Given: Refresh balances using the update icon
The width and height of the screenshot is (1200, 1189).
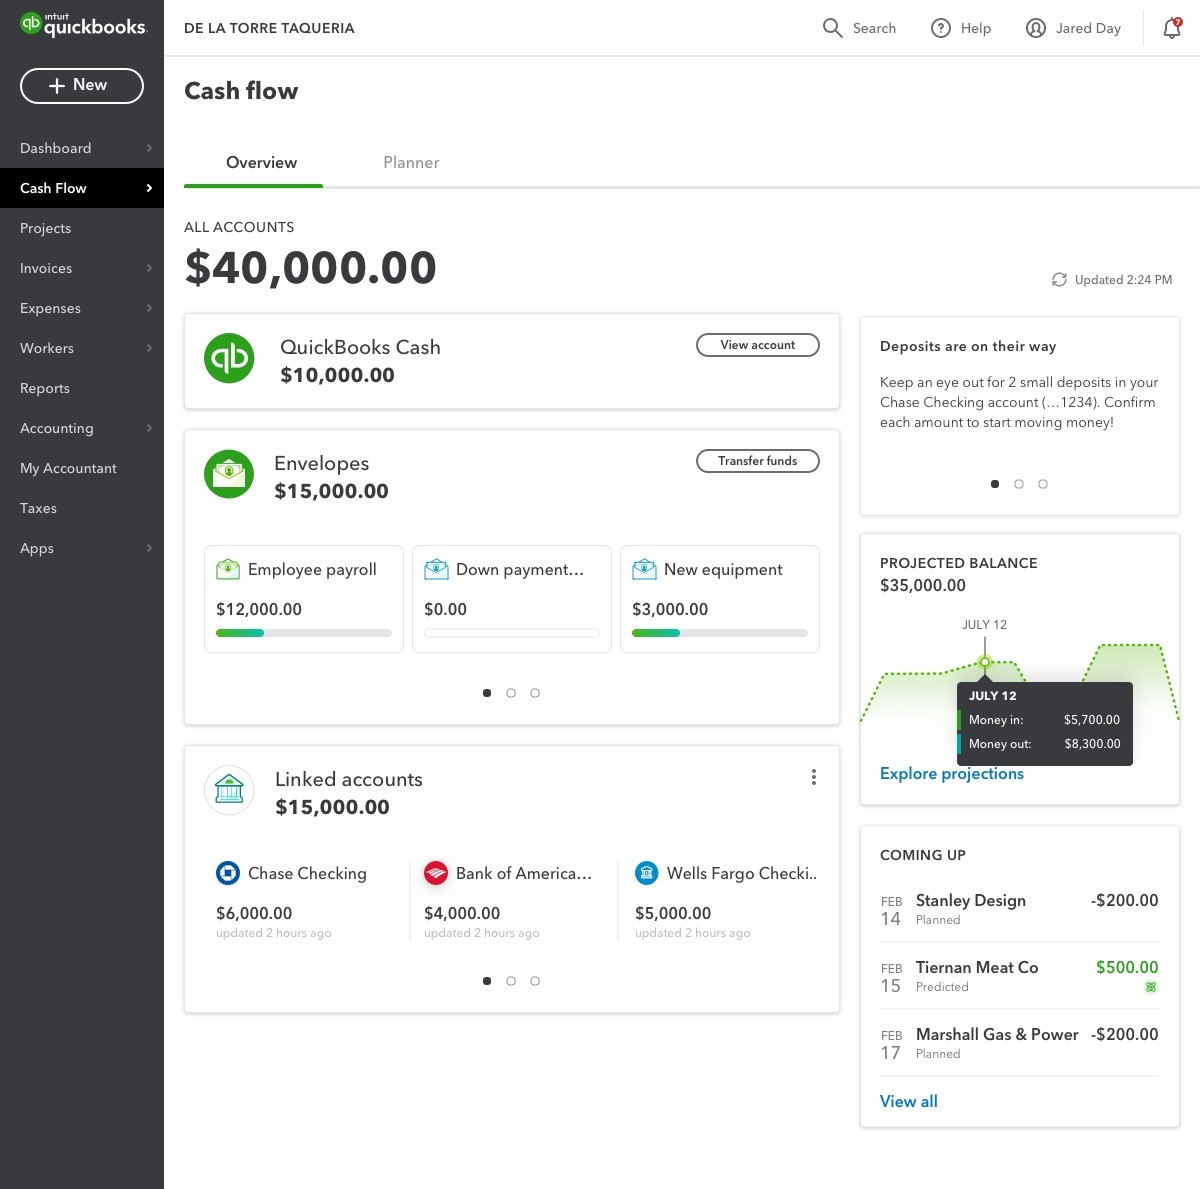Looking at the screenshot, I should pos(1059,280).
